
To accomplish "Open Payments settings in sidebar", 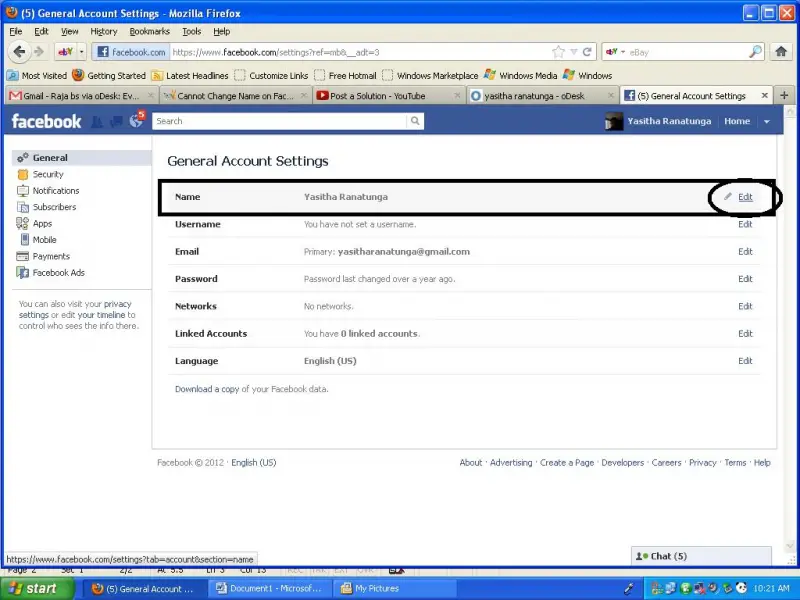I will [51, 256].
